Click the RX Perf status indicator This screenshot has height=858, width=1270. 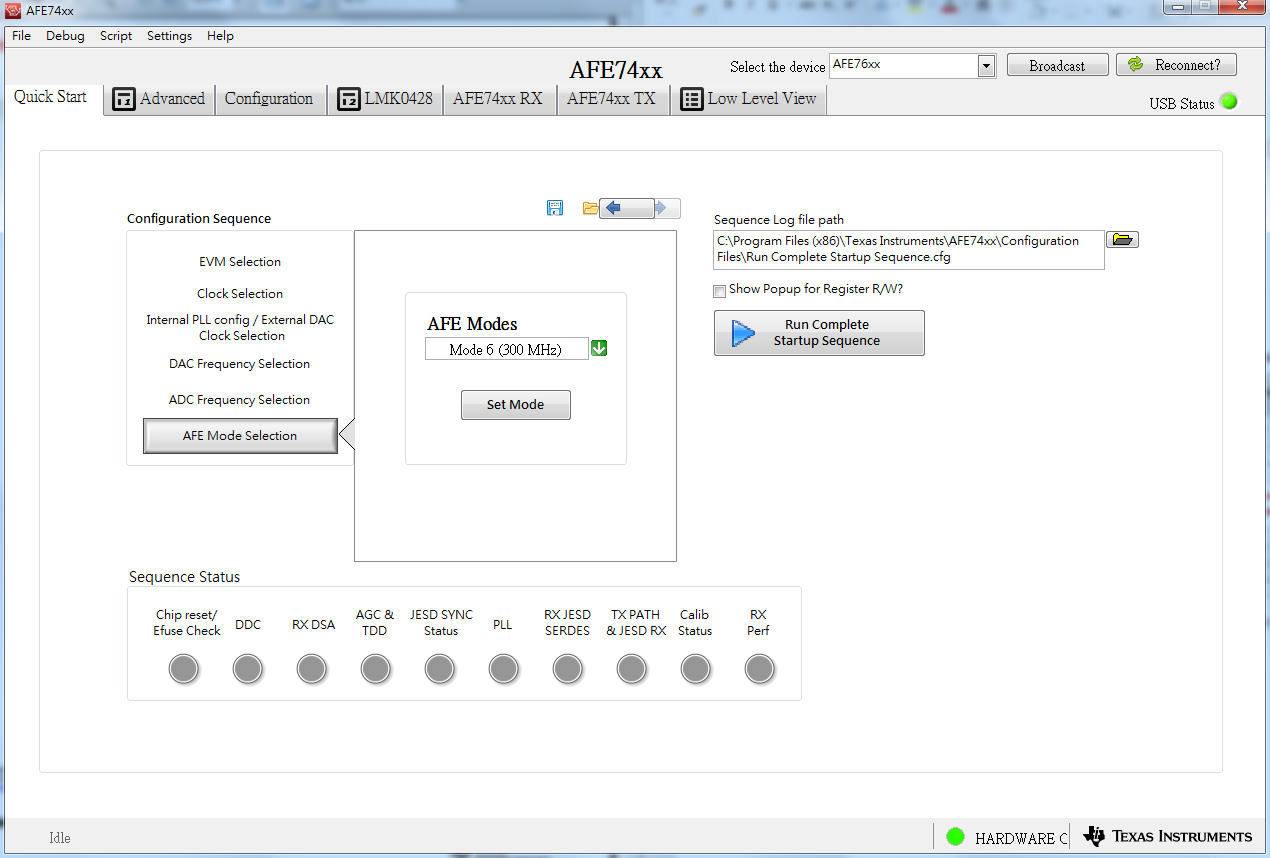759,669
